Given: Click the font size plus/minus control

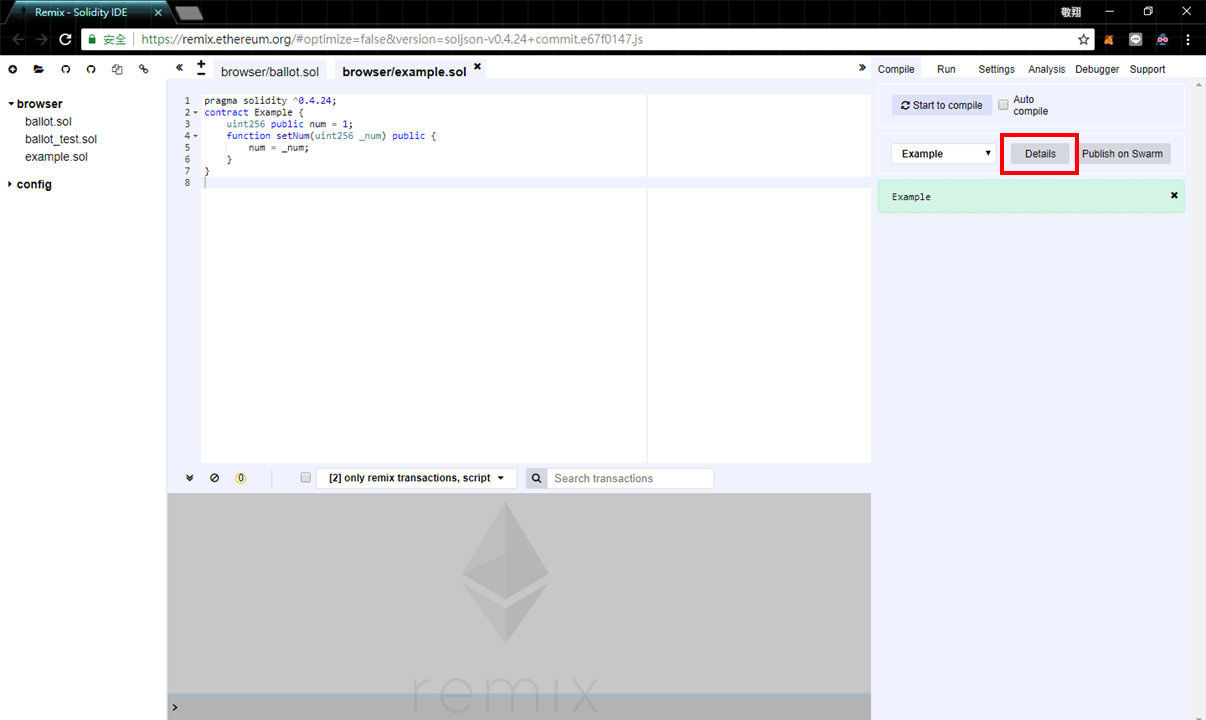Looking at the screenshot, I should pos(201,68).
